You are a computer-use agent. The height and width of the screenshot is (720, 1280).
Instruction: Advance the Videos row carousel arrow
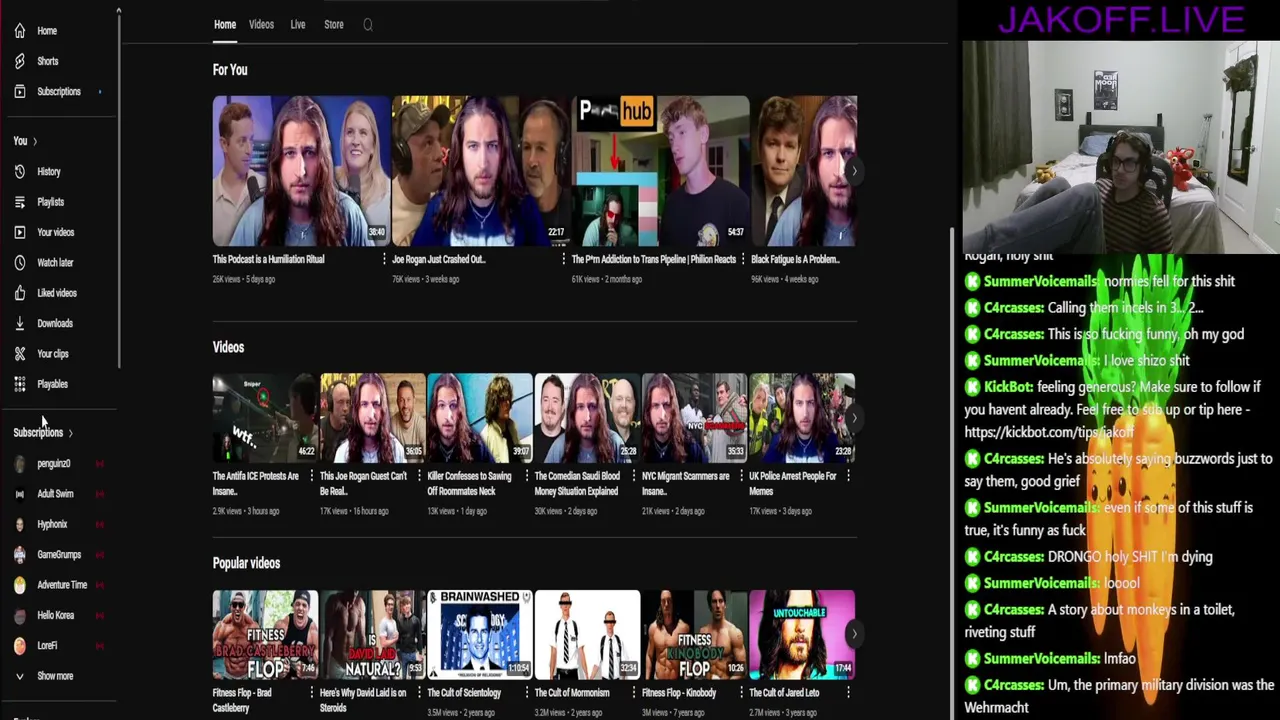[853, 418]
